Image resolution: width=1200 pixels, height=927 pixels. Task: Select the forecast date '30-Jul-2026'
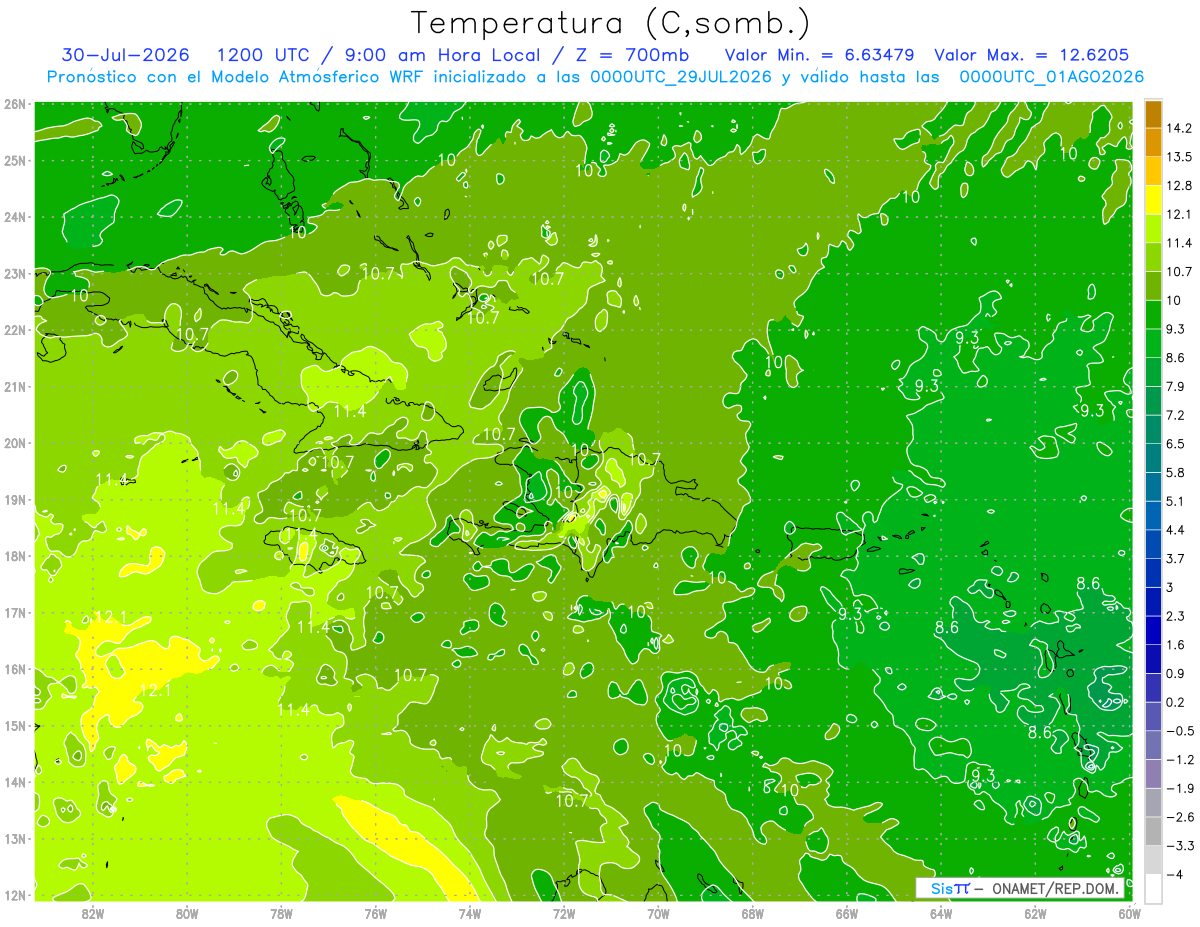[x=125, y=55]
